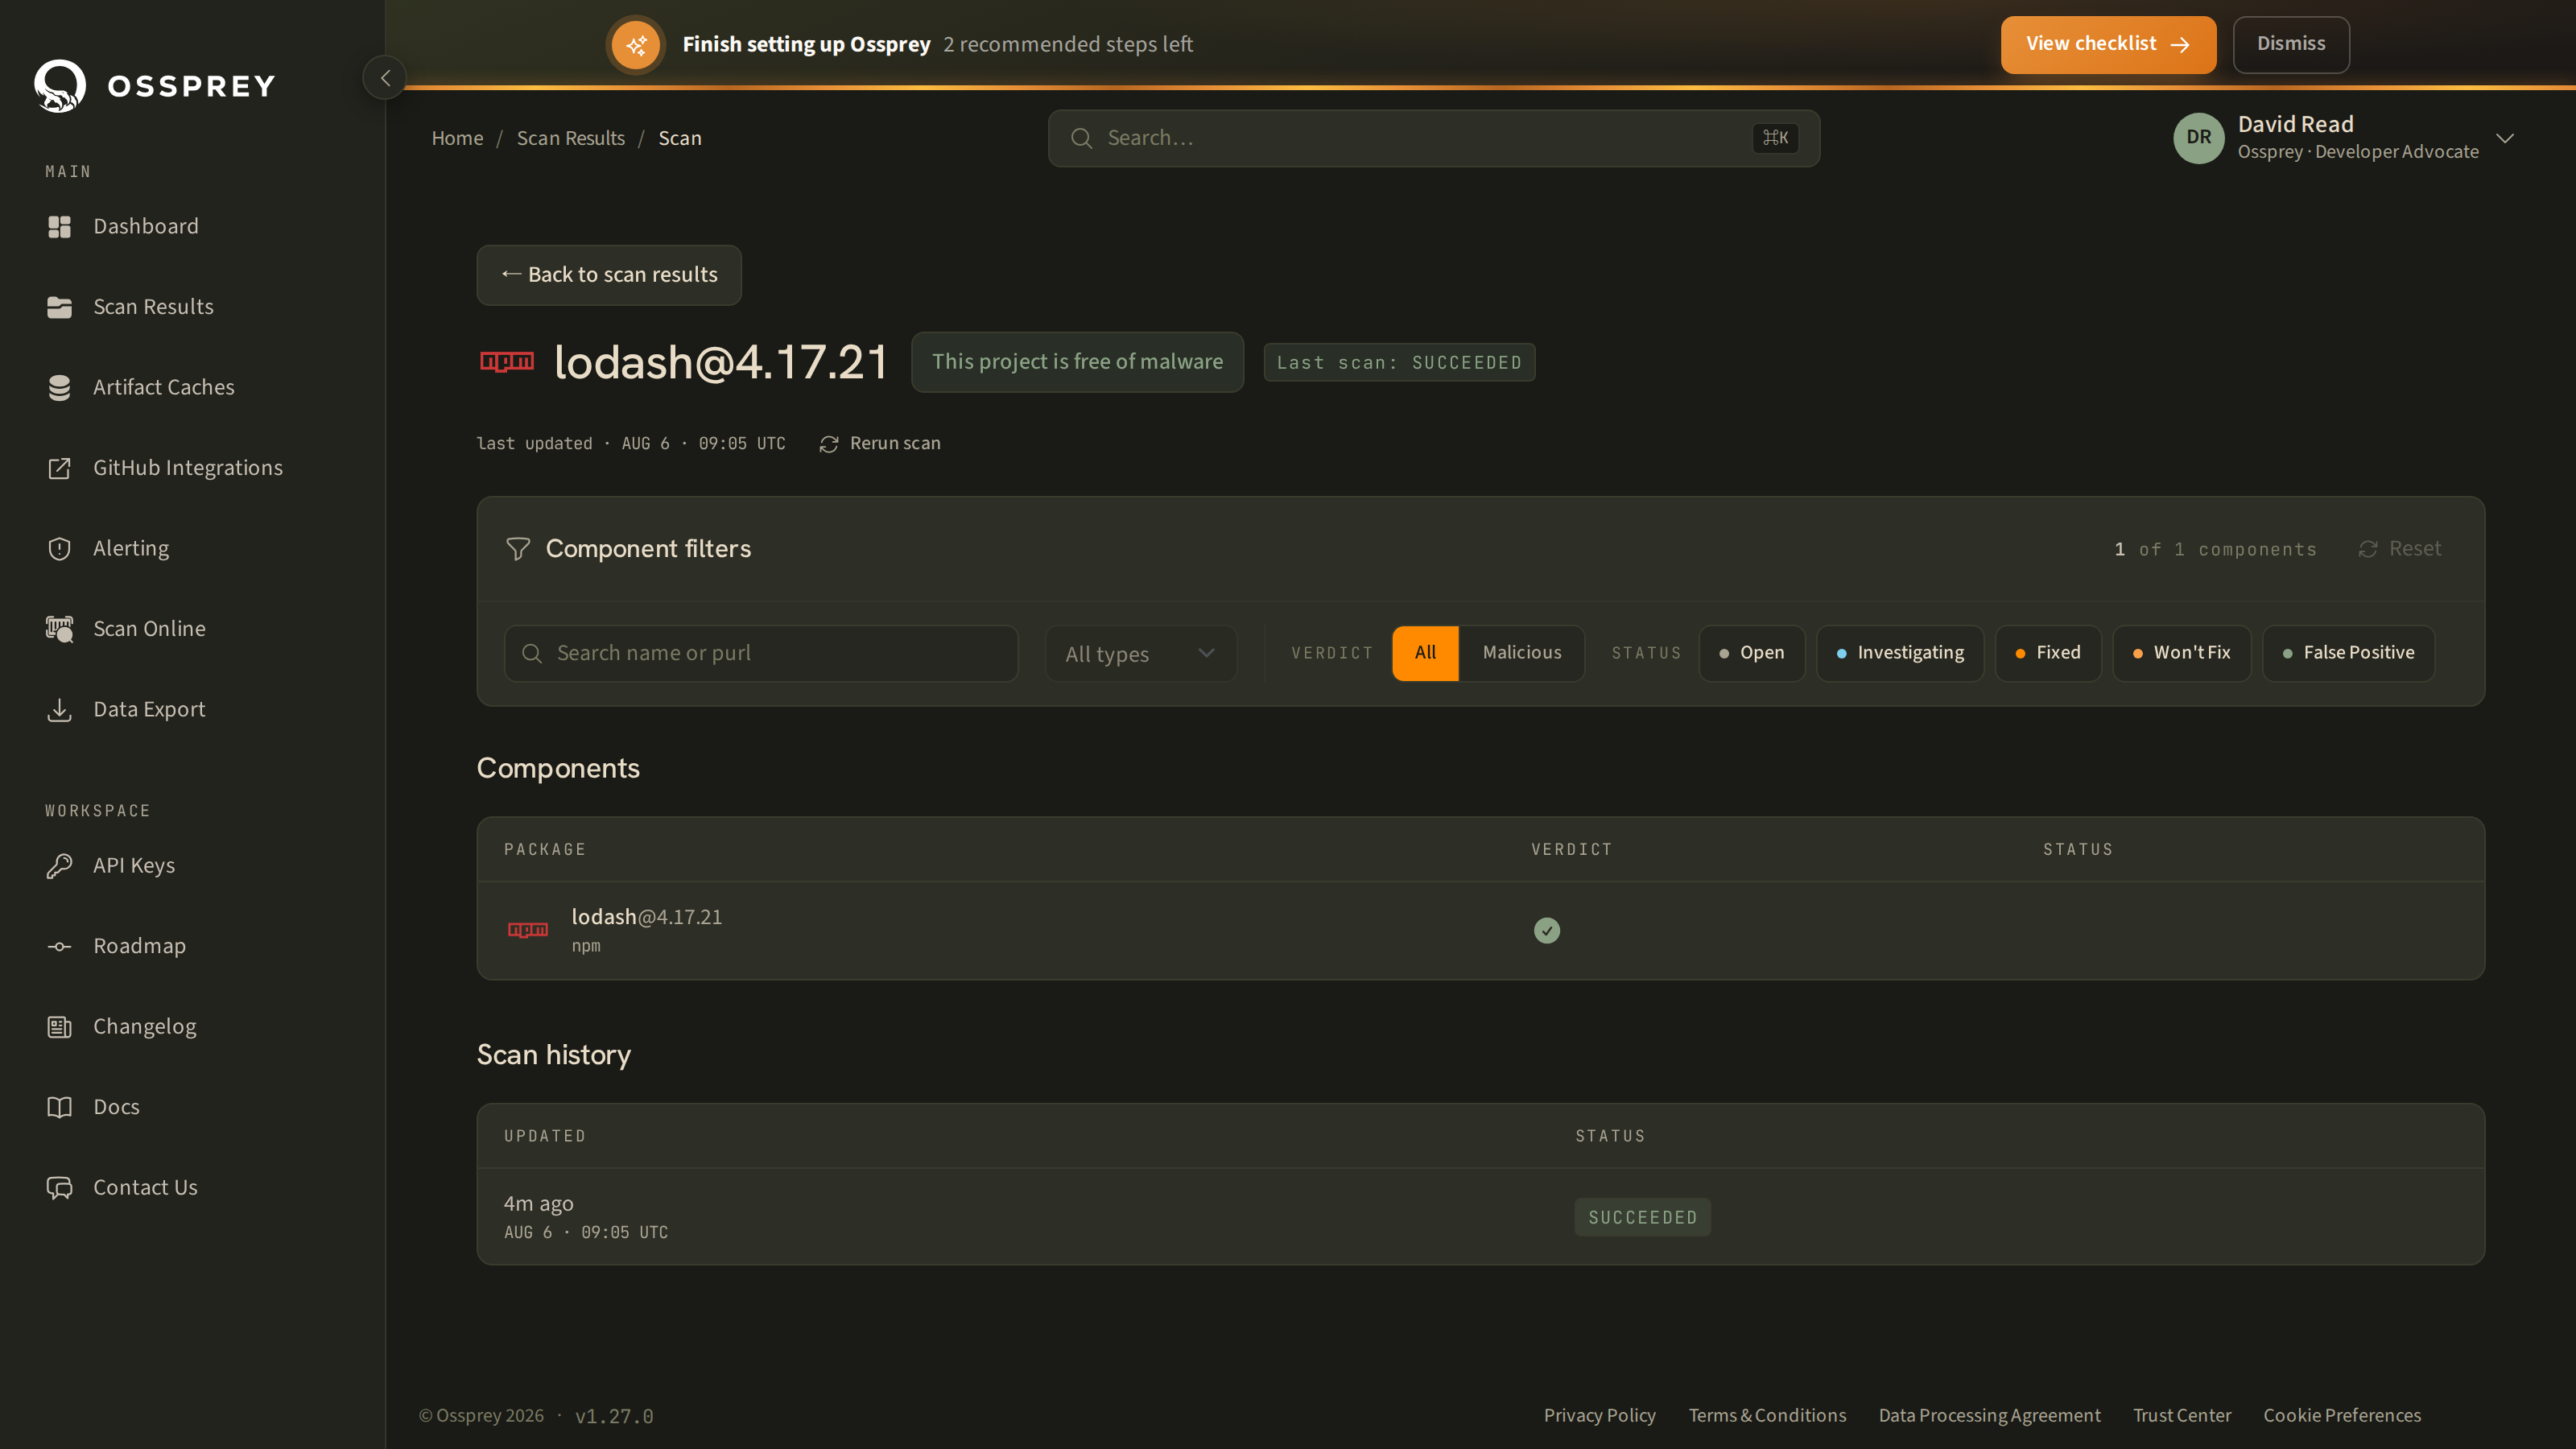This screenshot has width=2576, height=1449.
Task: Click the Alerting shield icon
Action: click(x=59, y=549)
